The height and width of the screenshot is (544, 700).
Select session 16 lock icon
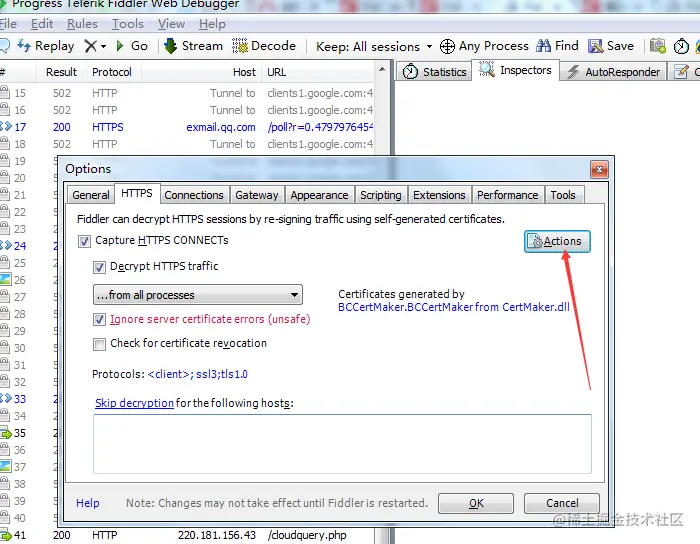click(5, 109)
